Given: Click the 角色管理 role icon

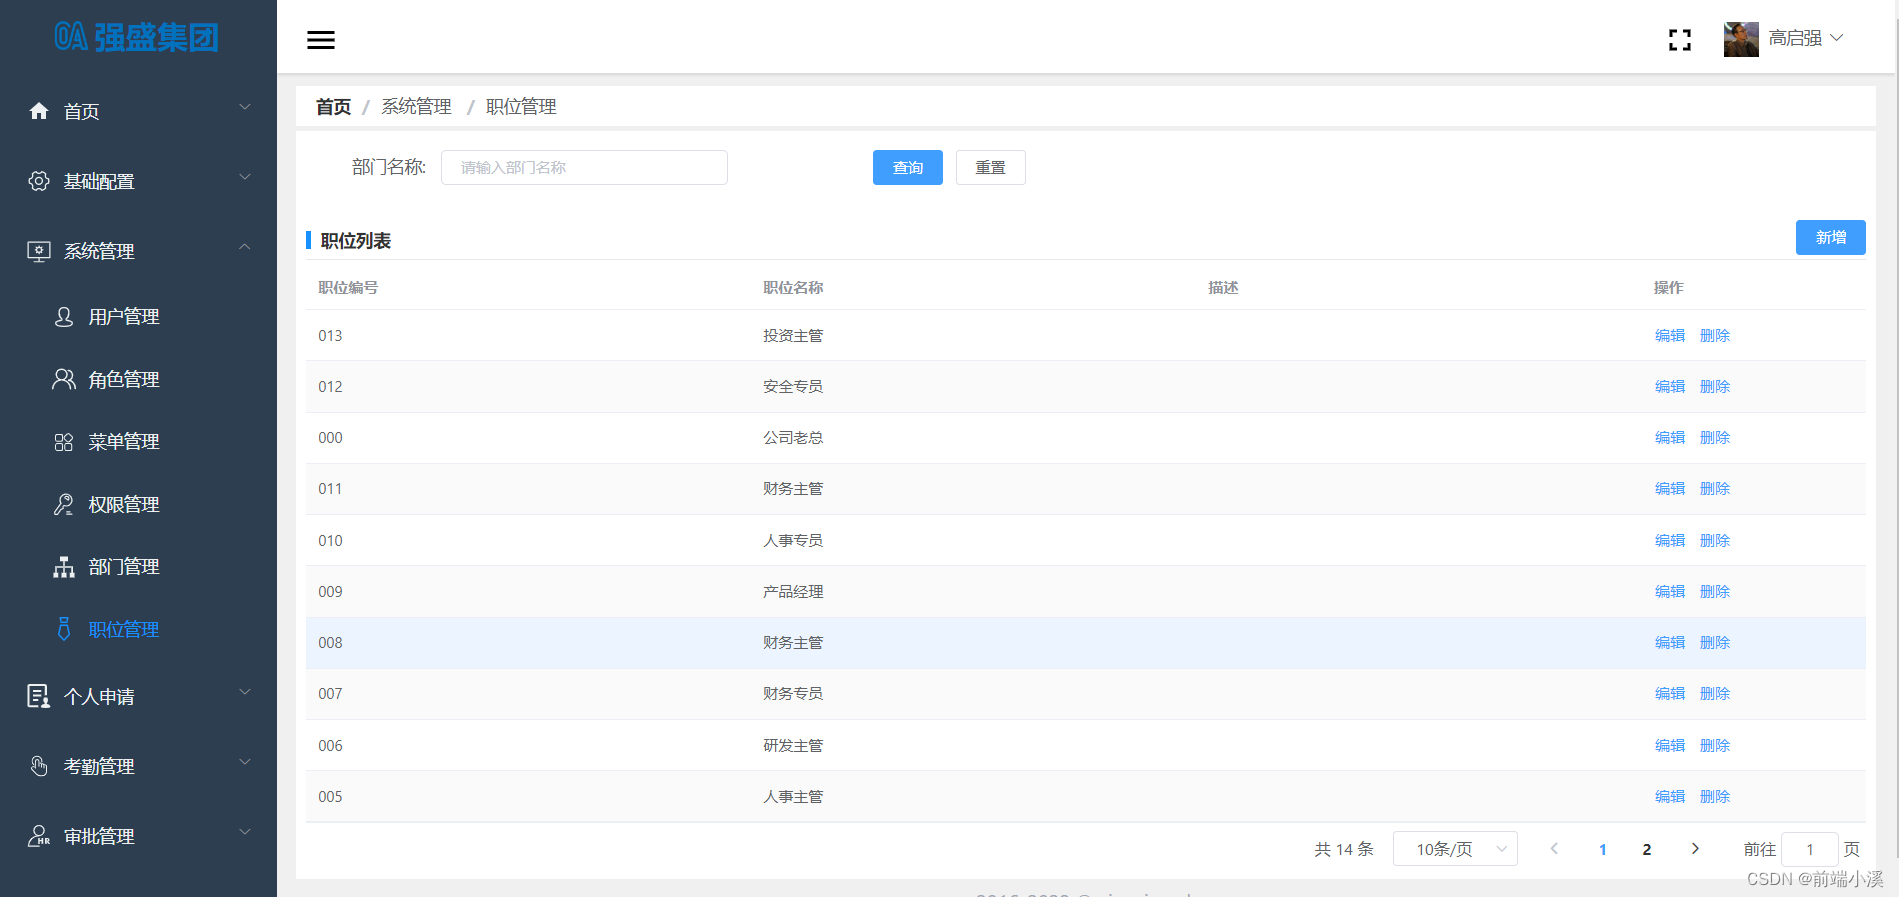Looking at the screenshot, I should 64,379.
